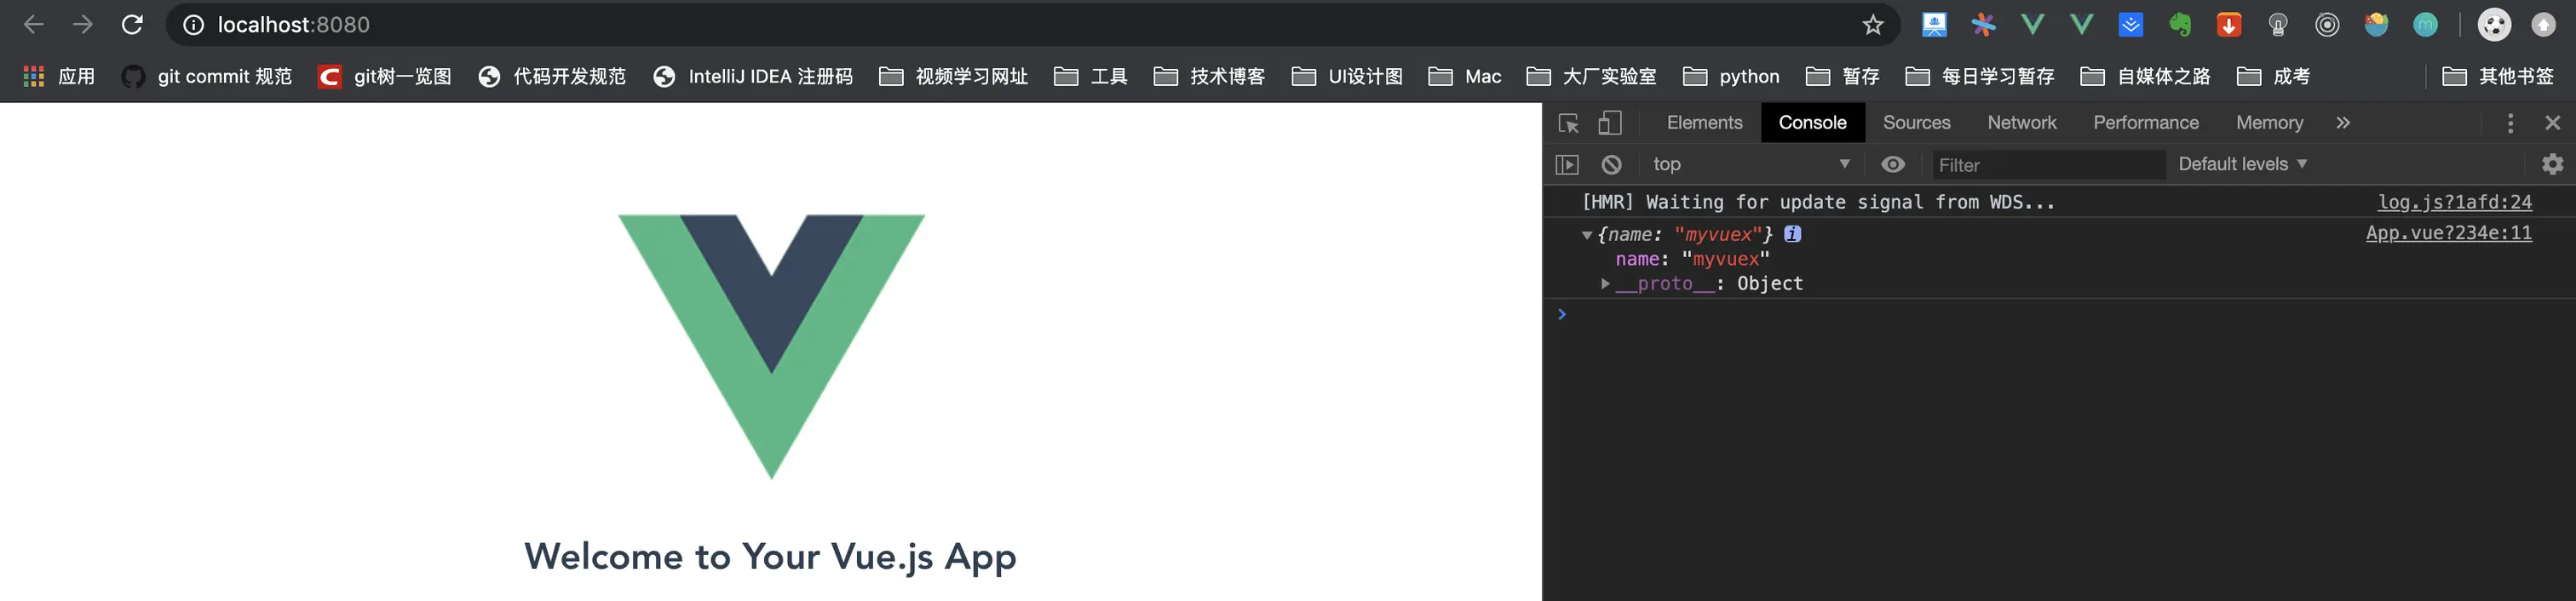The height and width of the screenshot is (601, 2576).
Task: Switch to the Sources tab
Action: (1916, 123)
